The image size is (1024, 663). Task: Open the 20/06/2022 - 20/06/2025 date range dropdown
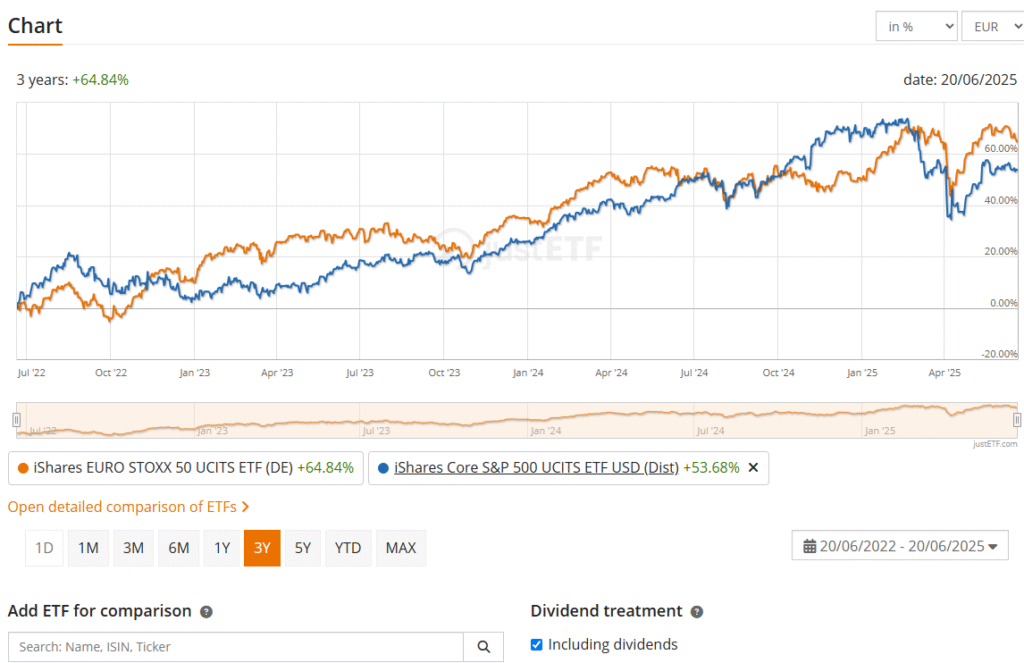[900, 546]
